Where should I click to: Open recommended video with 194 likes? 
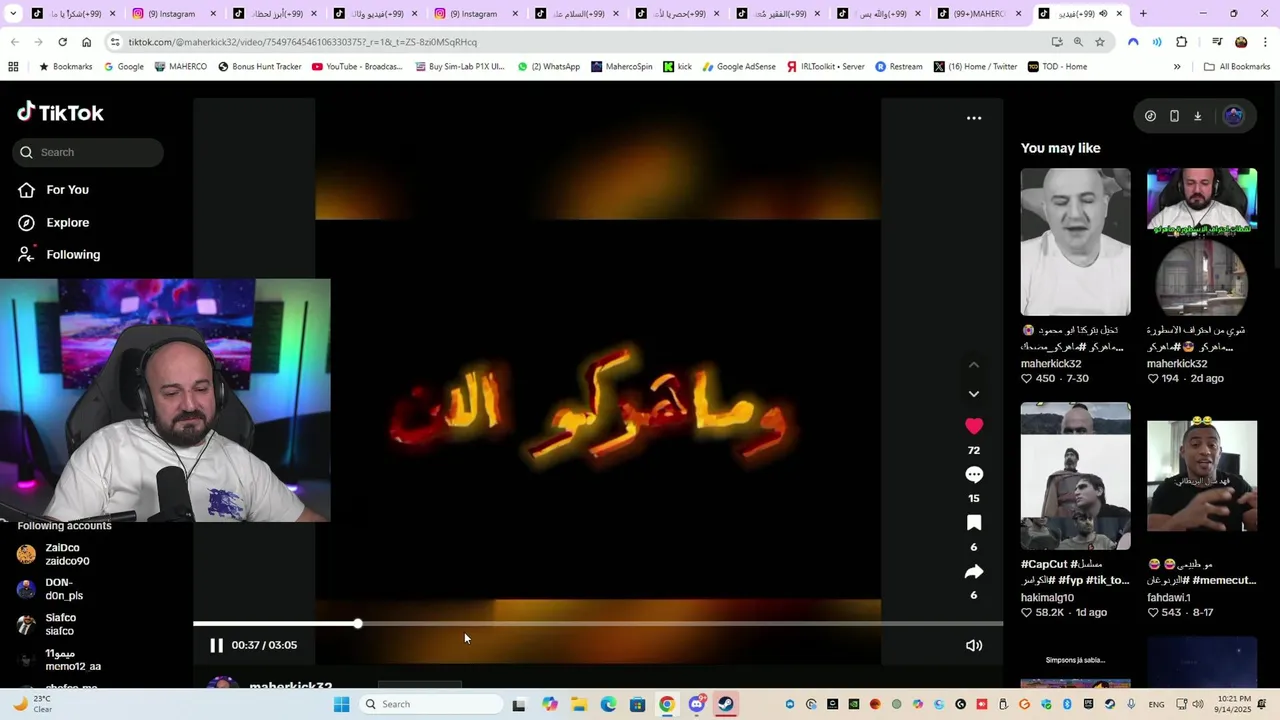click(1202, 242)
